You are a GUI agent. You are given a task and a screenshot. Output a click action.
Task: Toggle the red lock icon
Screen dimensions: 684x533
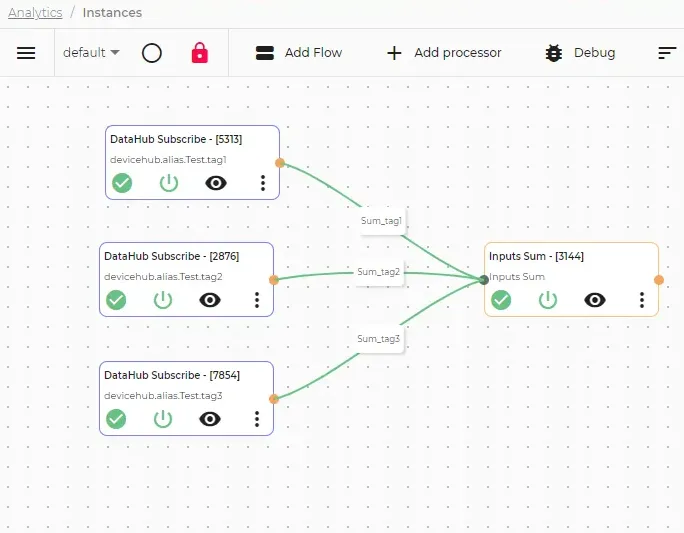(200, 53)
